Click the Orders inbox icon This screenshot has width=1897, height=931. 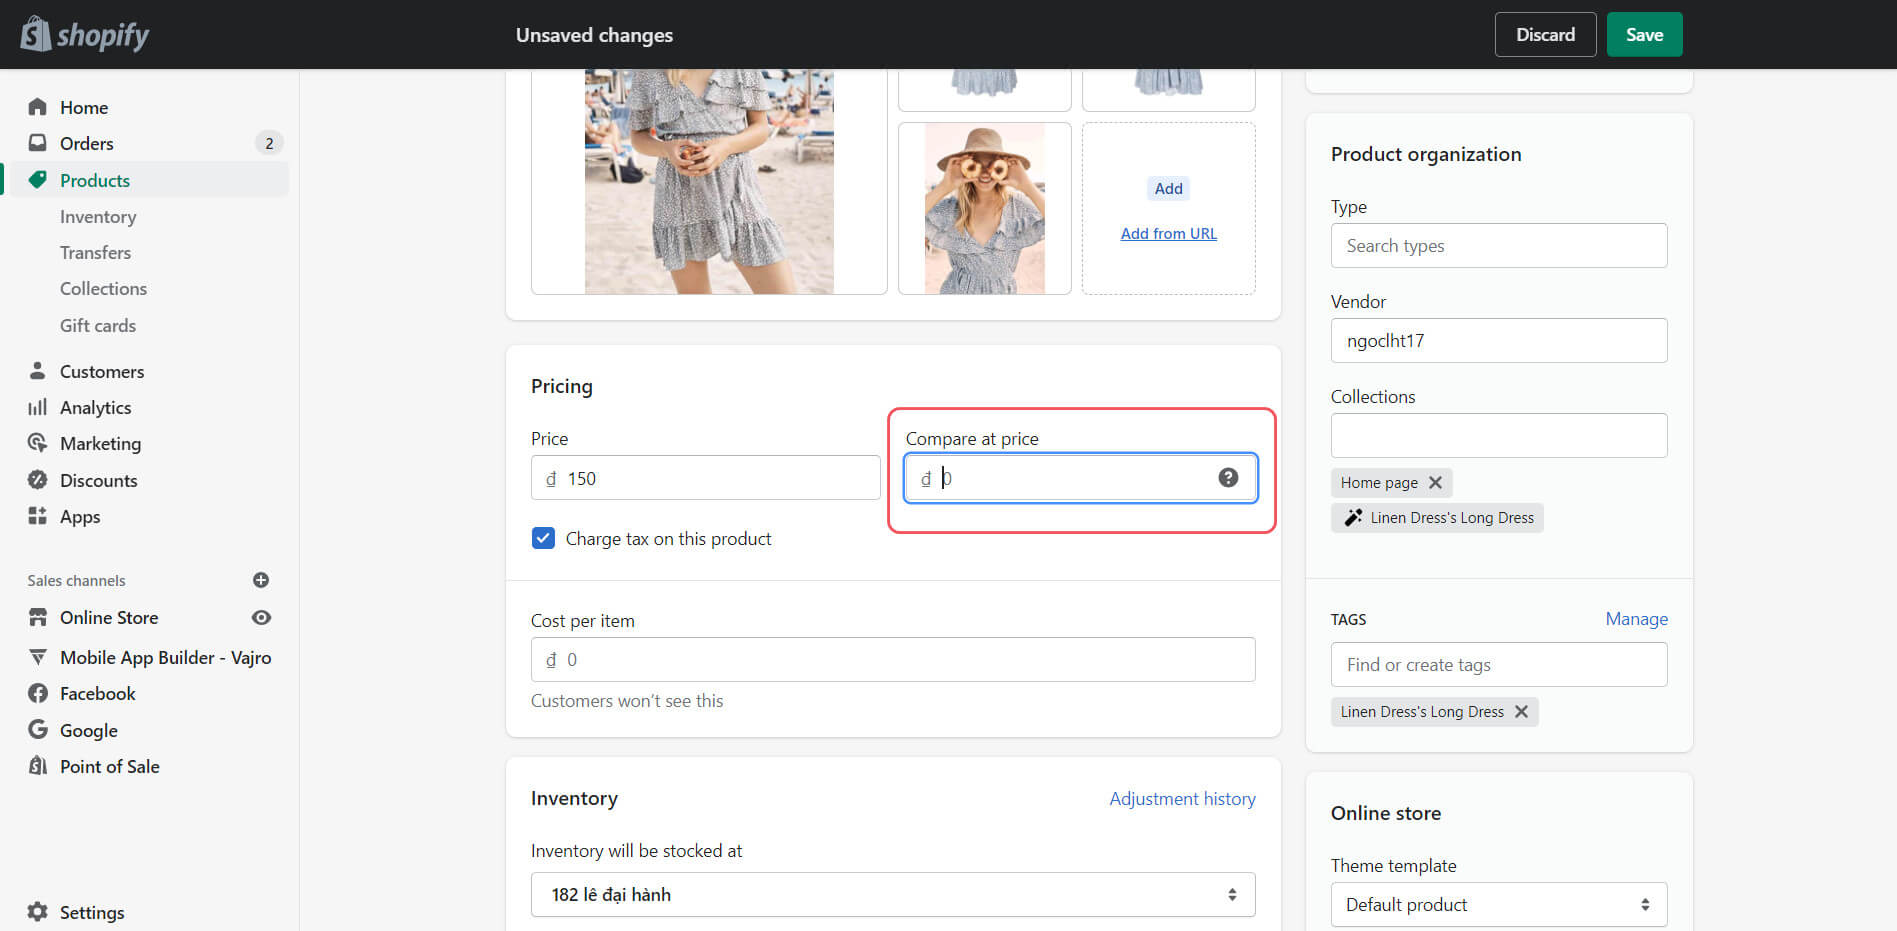point(38,143)
